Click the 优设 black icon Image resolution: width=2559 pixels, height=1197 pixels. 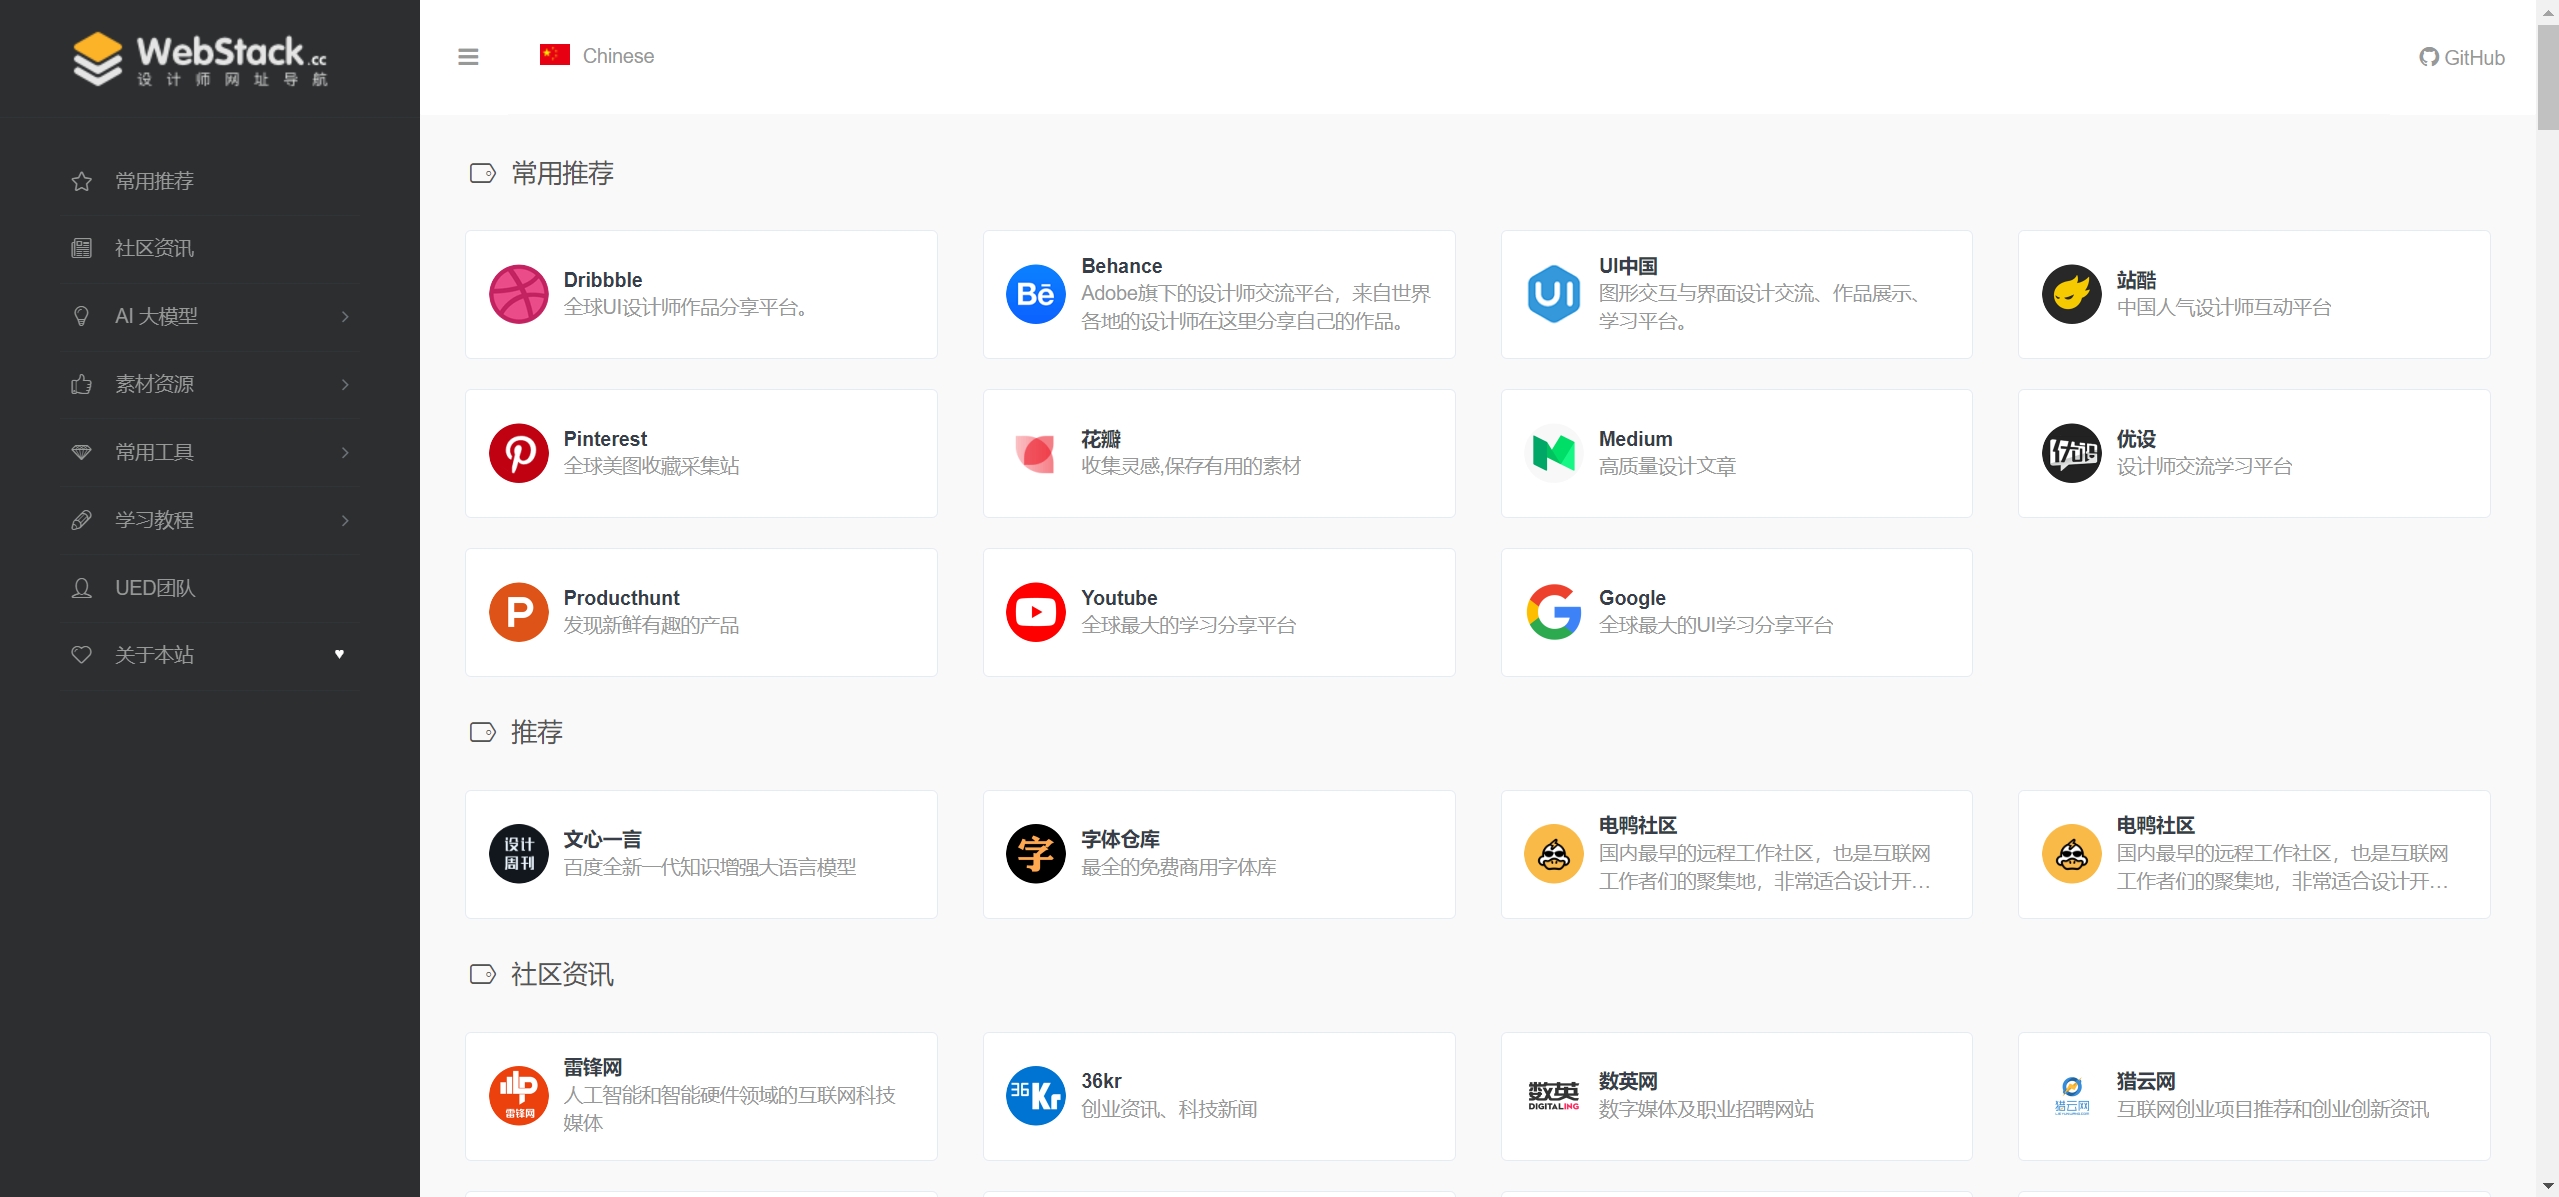tap(2071, 453)
